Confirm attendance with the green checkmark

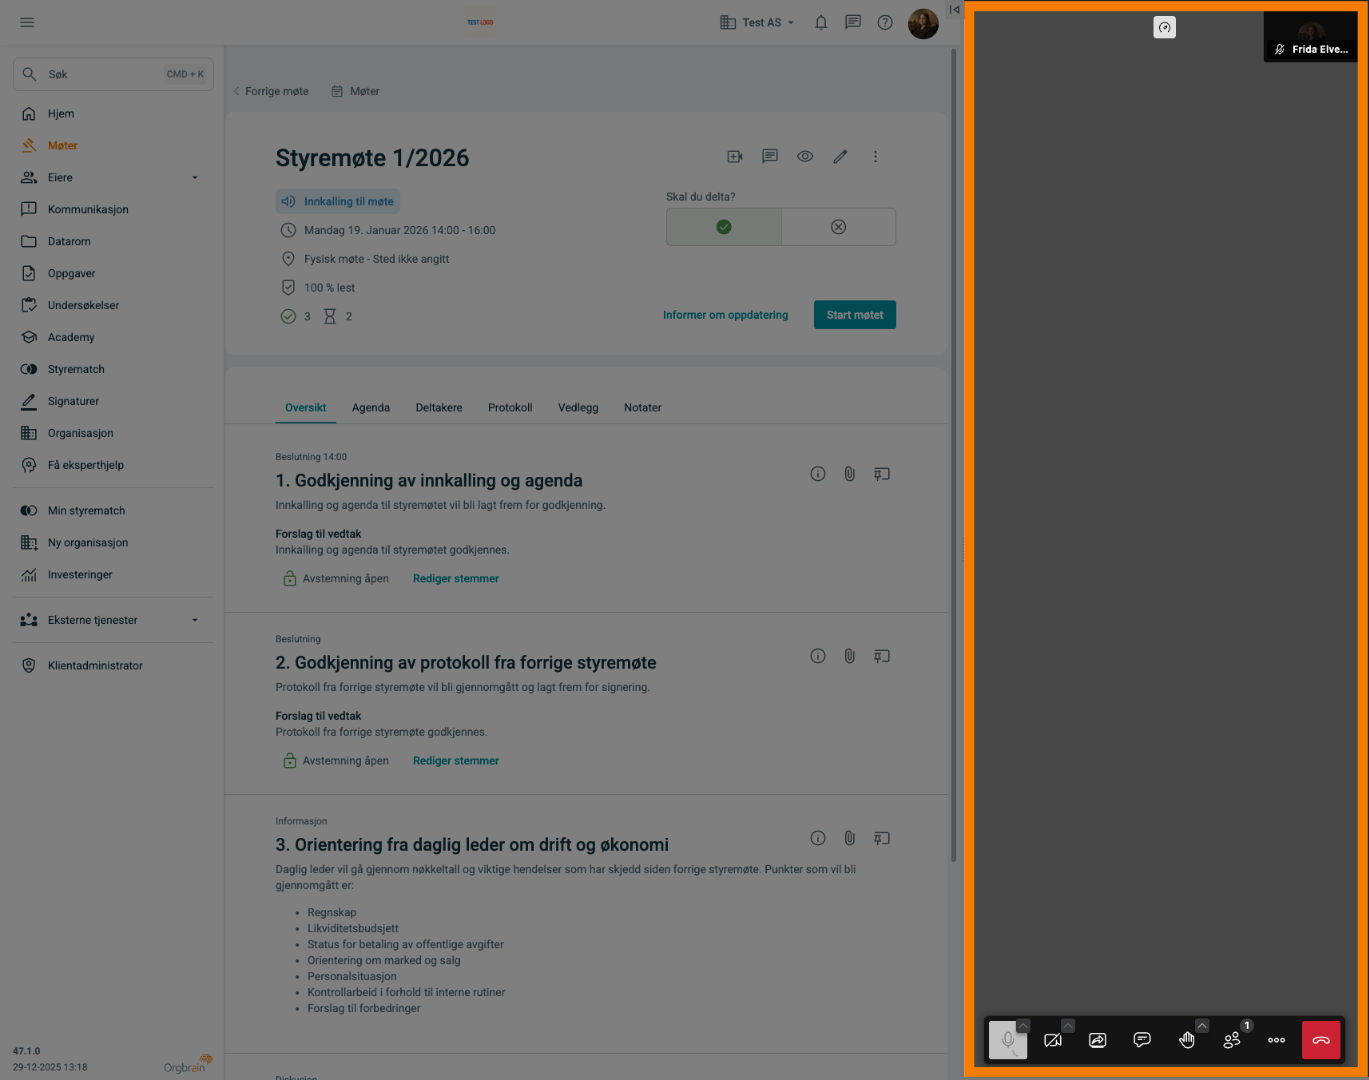(x=724, y=227)
